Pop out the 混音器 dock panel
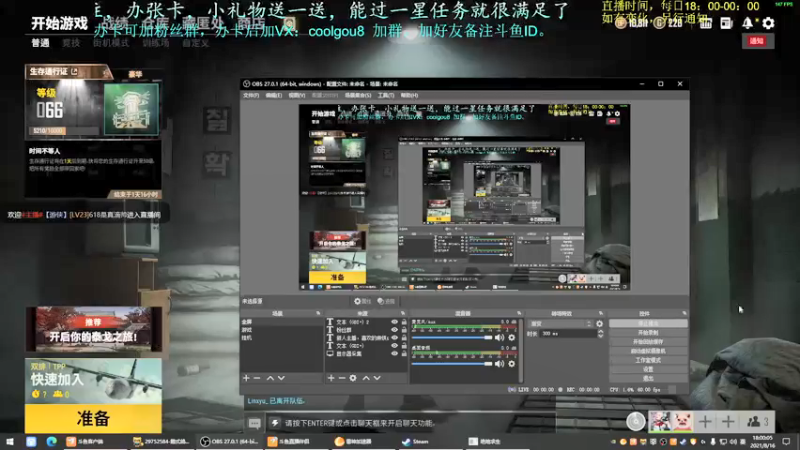Screen dimensions: 800x450 coord(519,313)
